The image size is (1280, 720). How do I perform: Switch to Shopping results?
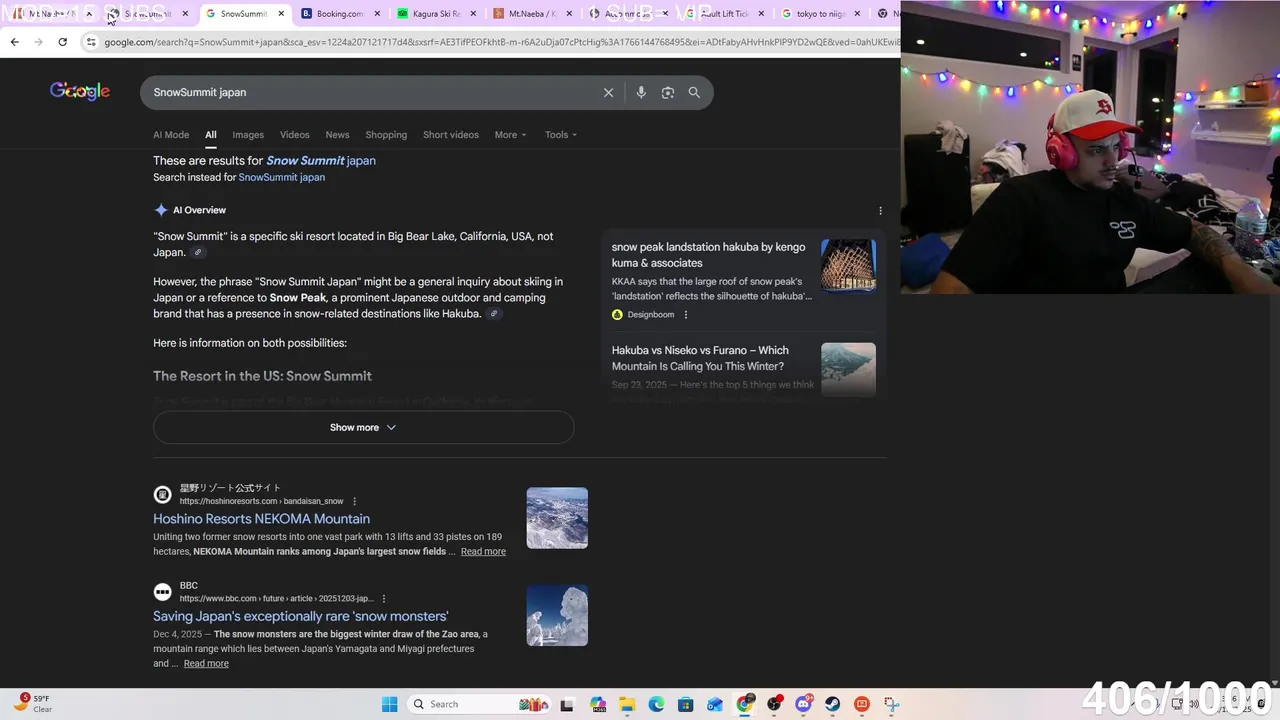(x=386, y=135)
